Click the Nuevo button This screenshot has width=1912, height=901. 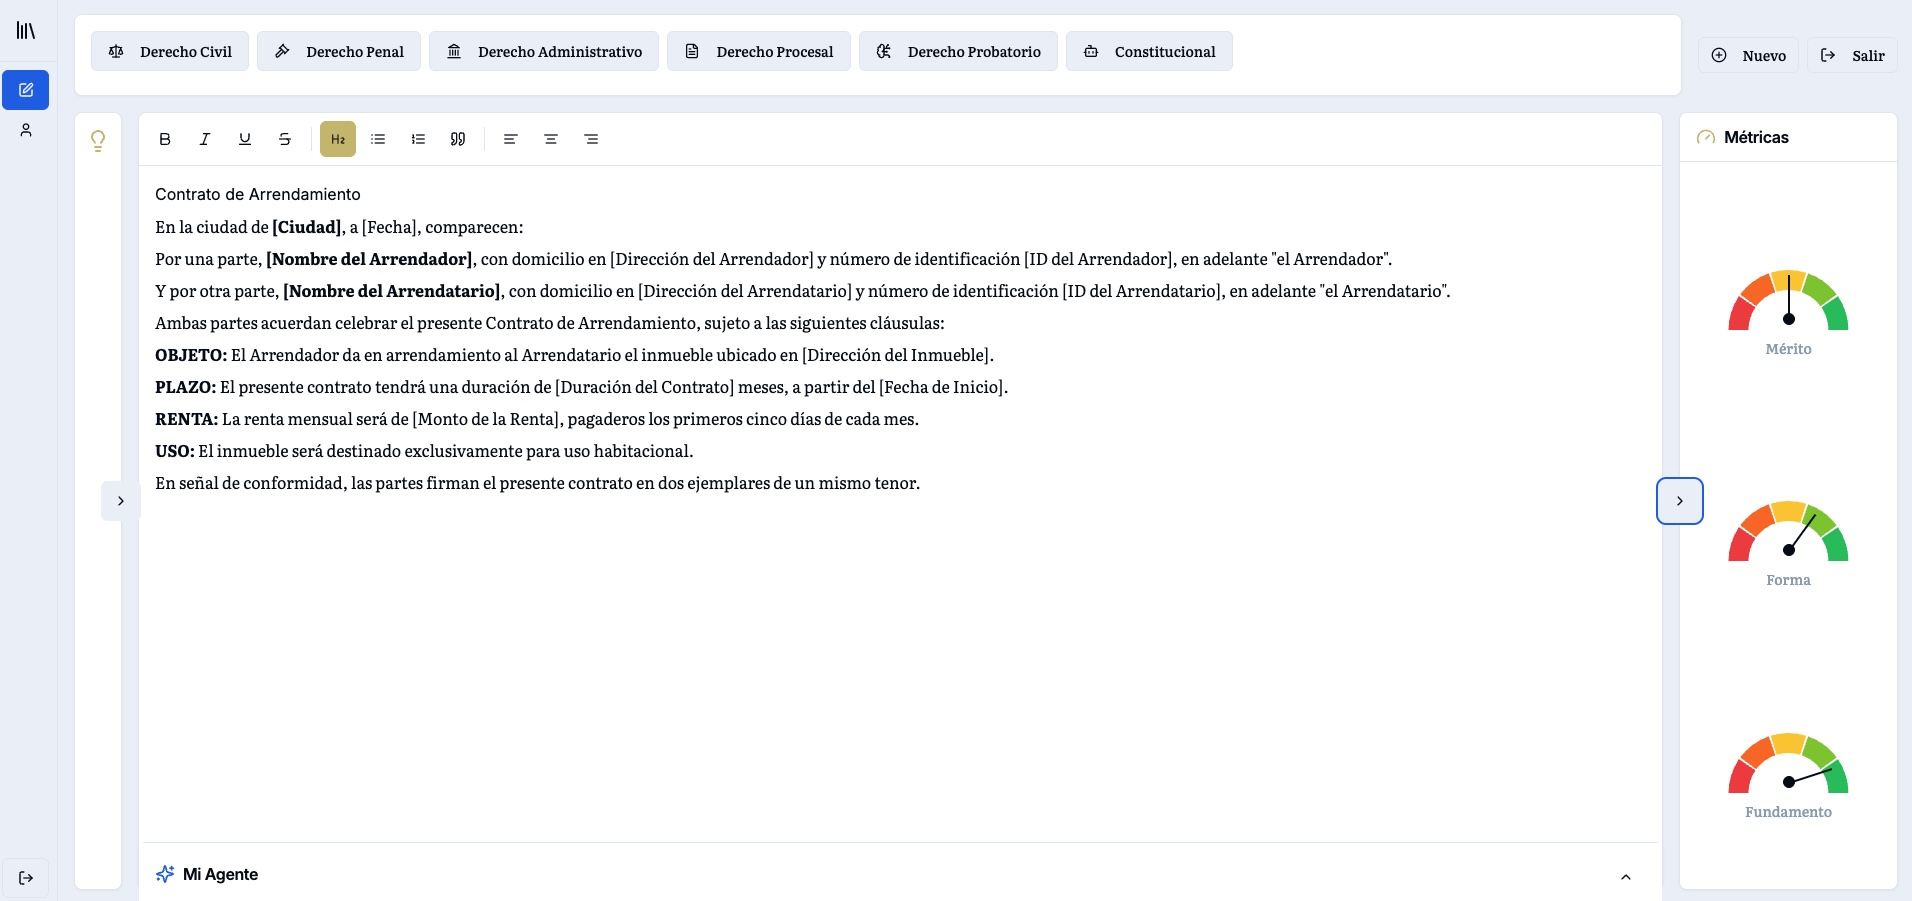tap(1748, 56)
